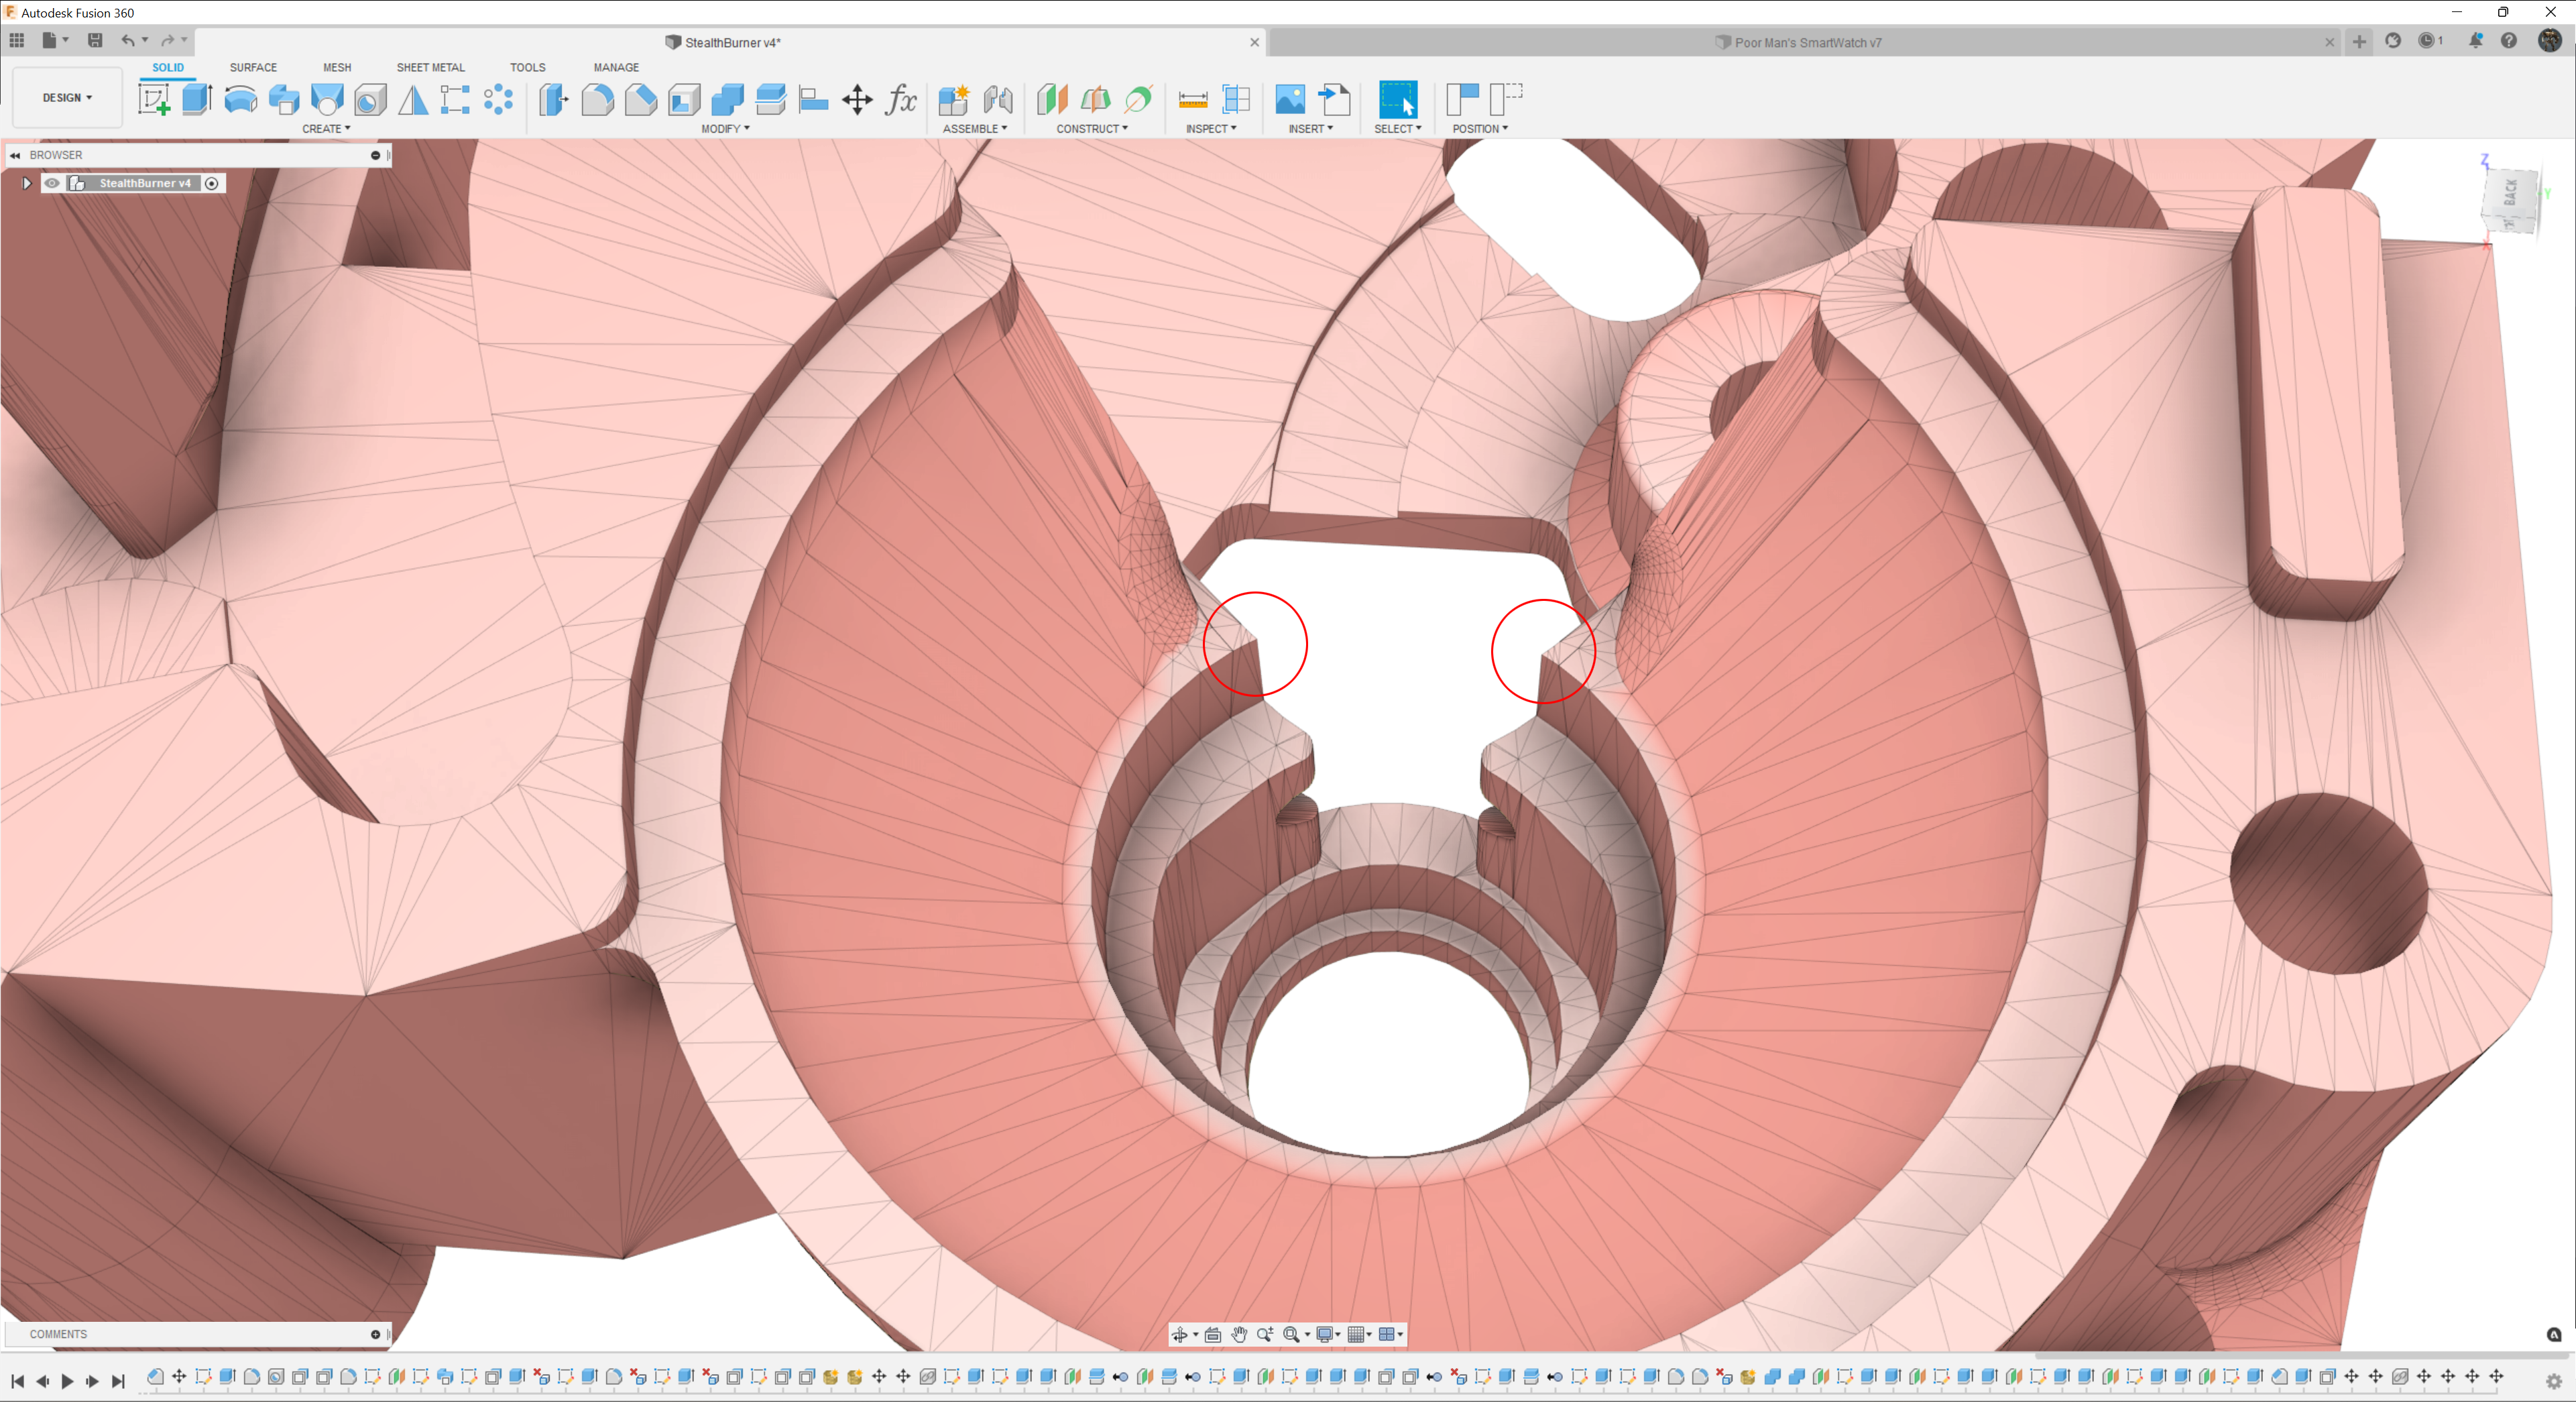Open the POSITION dropdown menu
Screen dimensions: 2576x1409
(x=1480, y=129)
